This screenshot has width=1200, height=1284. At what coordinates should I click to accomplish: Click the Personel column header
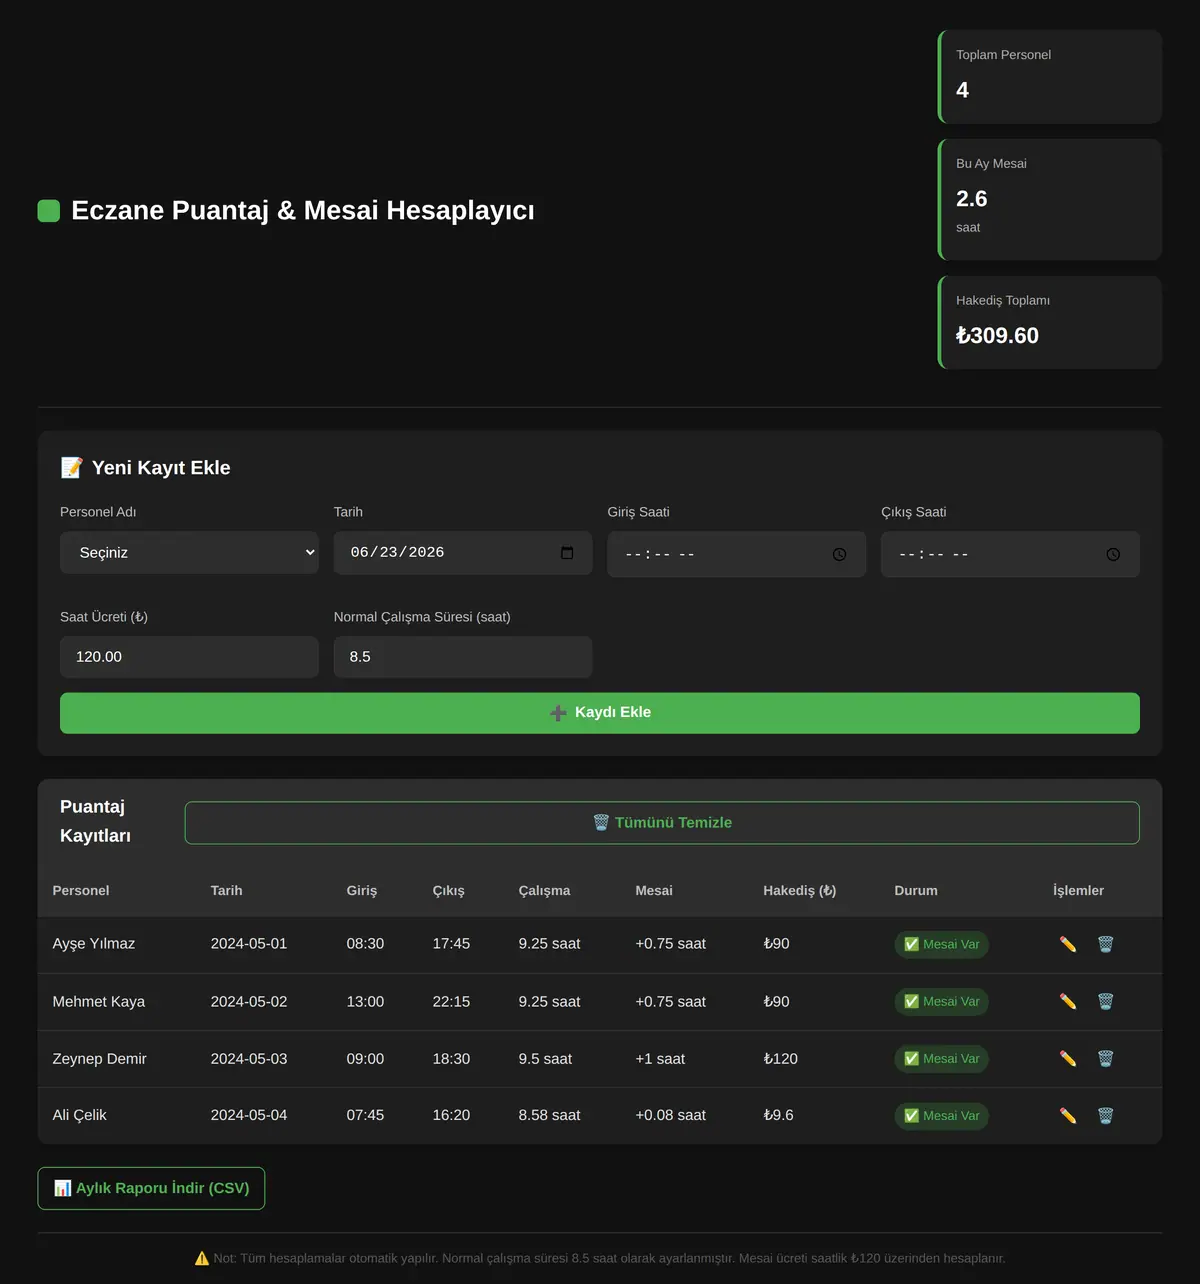tap(81, 890)
